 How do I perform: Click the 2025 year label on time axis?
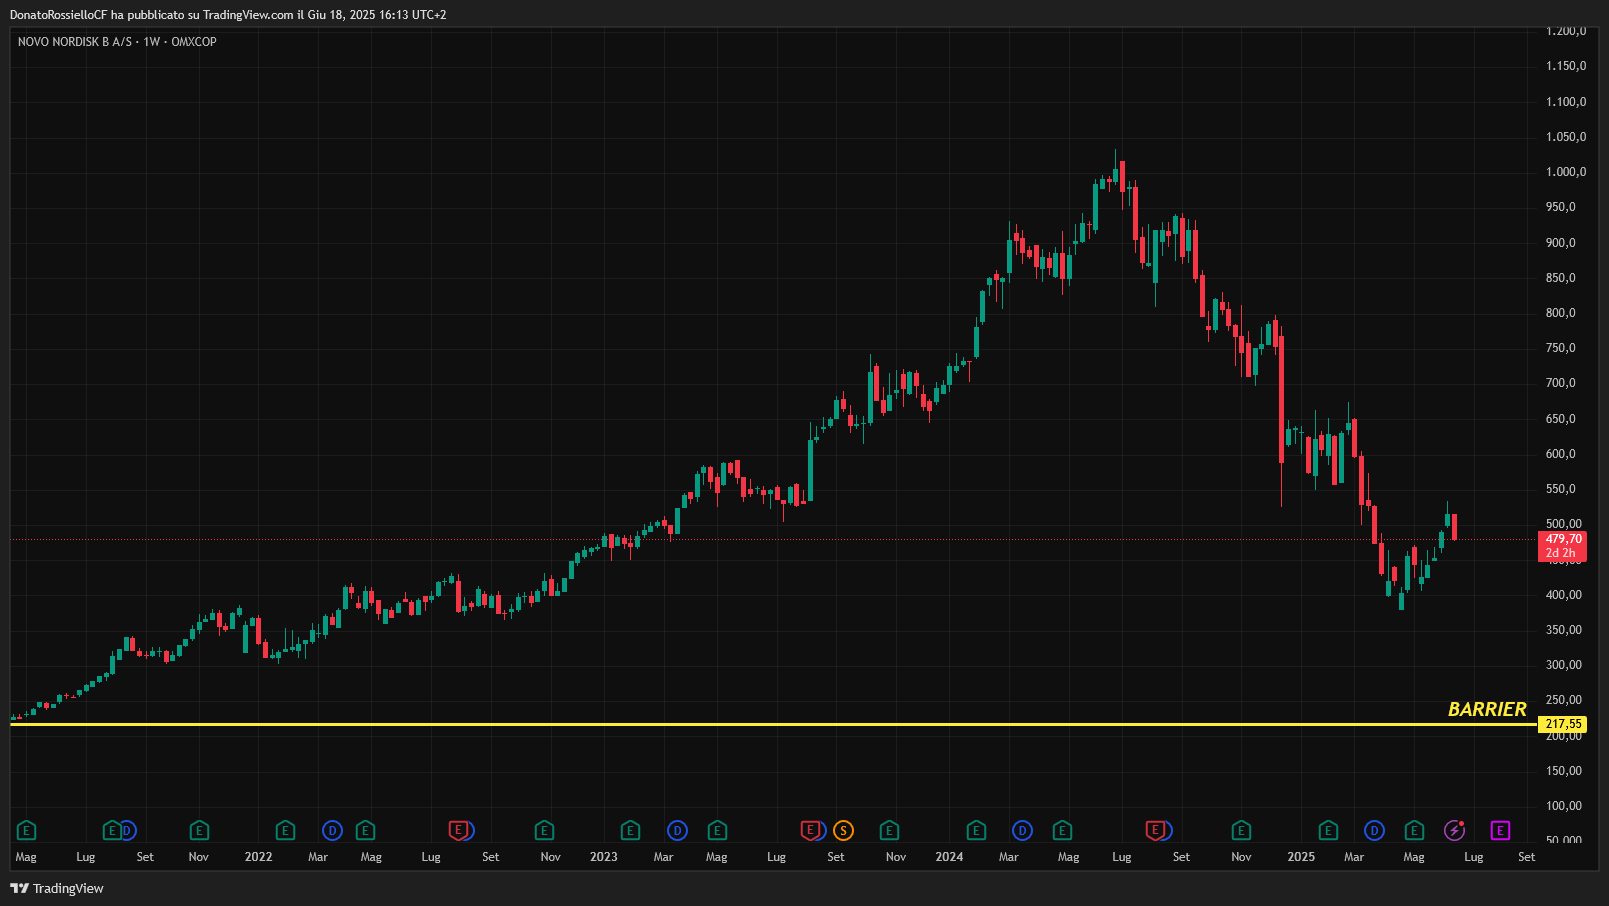coord(1301,857)
